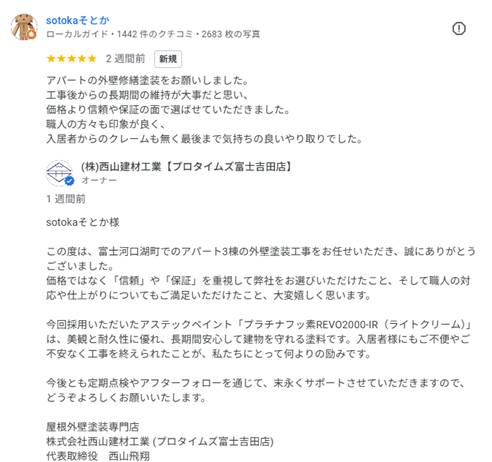
Task: Select the 新規 badge next to the review date
Action: (x=168, y=59)
